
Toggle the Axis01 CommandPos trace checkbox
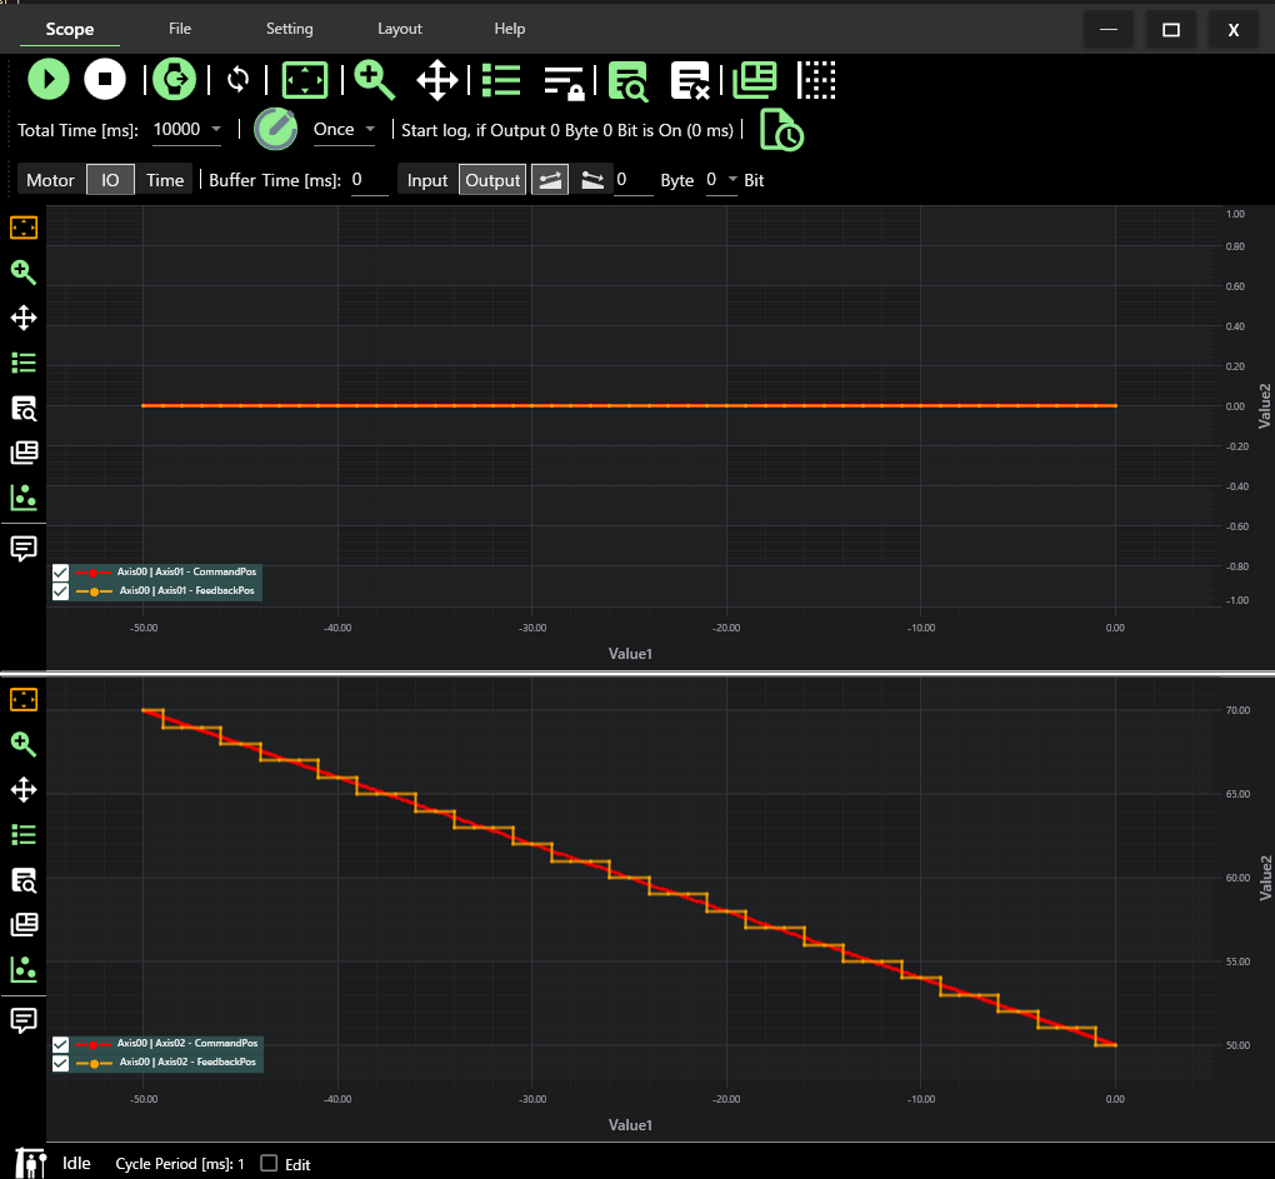[60, 572]
